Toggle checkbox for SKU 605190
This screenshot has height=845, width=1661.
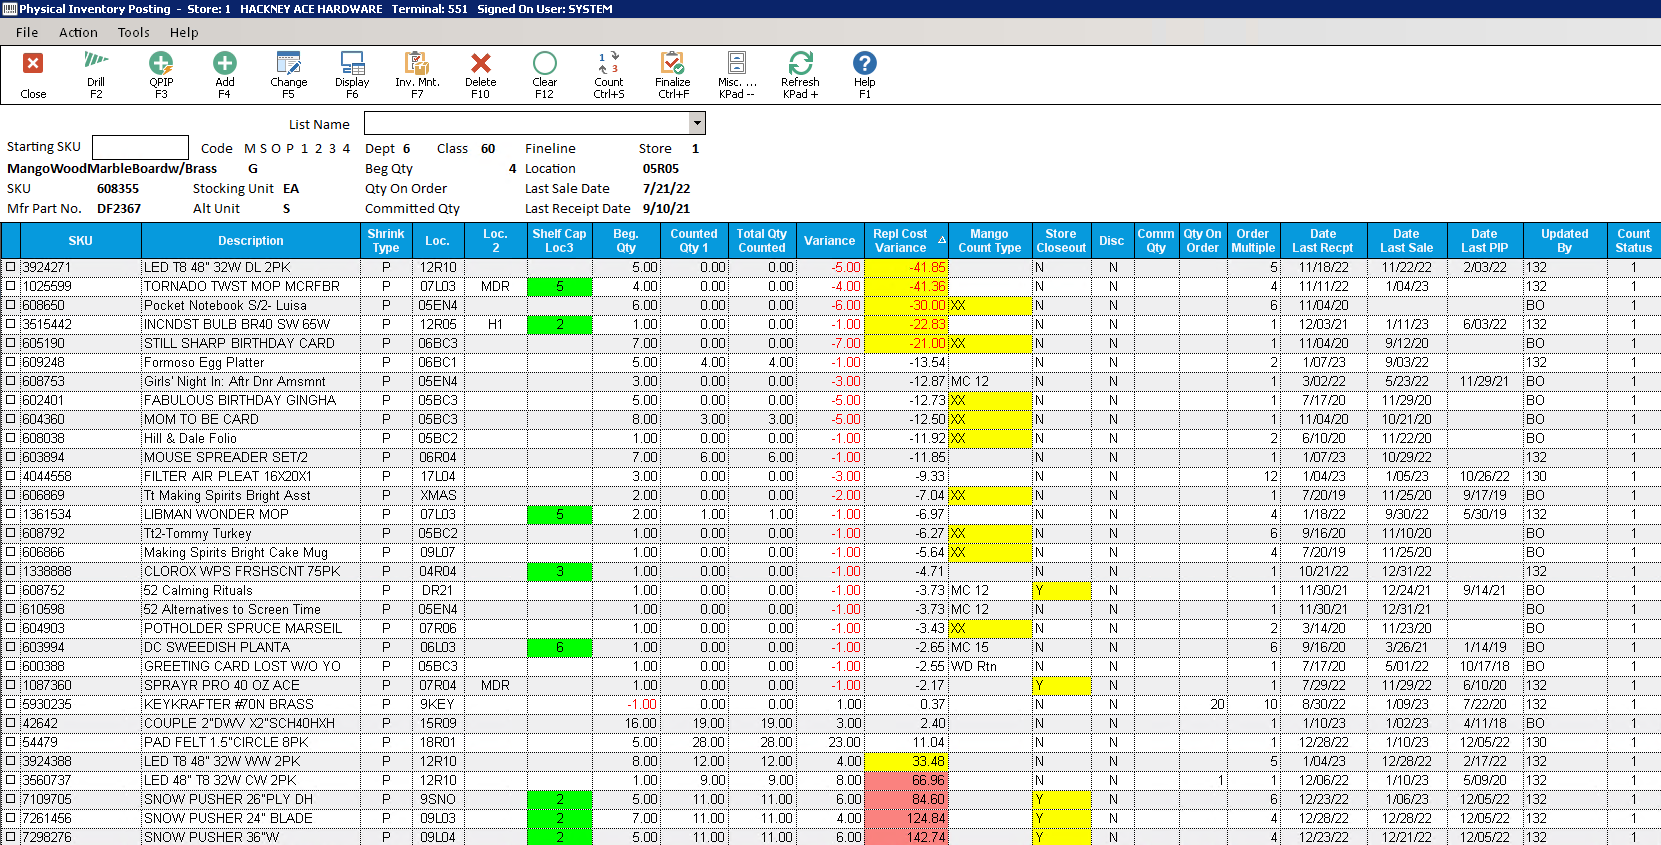[x=11, y=343]
